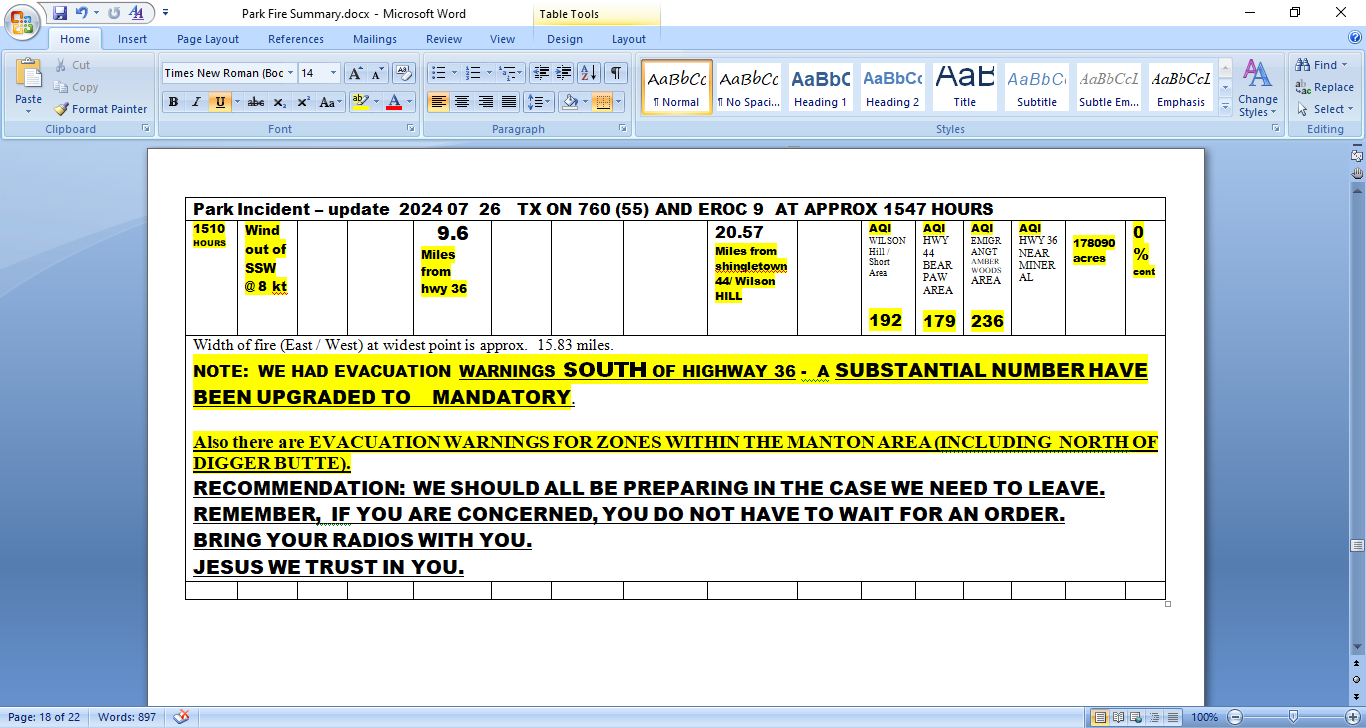Image resolution: width=1366 pixels, height=728 pixels.
Task: Click the Sort icon in Paragraph group
Action: (589, 73)
